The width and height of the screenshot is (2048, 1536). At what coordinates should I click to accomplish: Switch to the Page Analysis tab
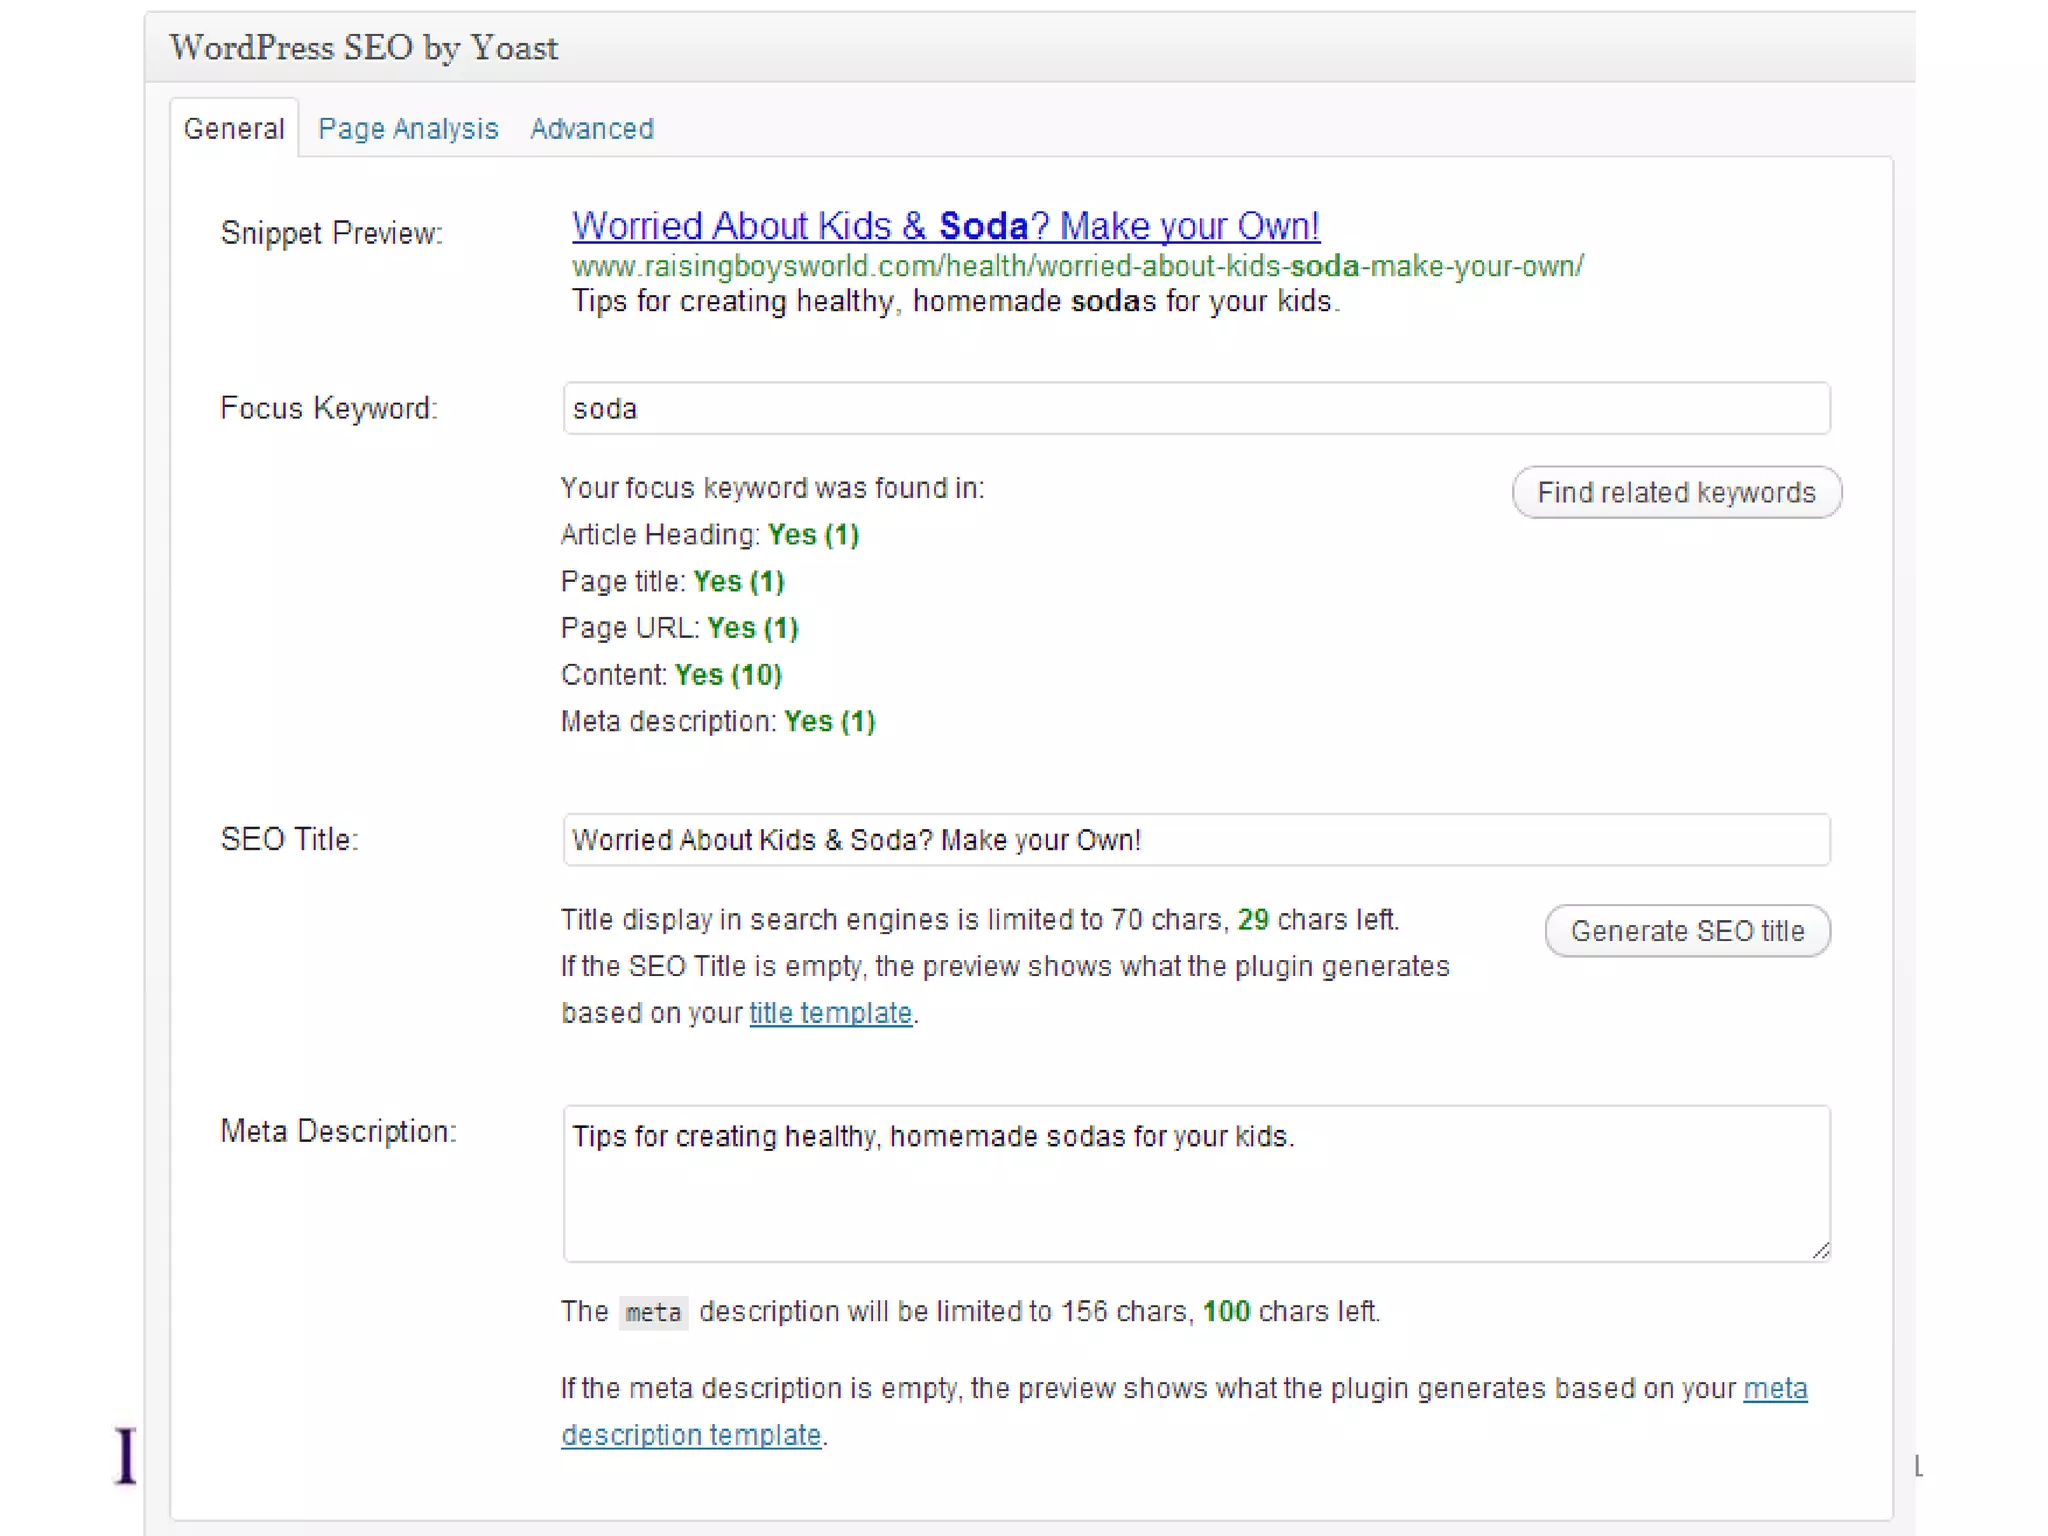pyautogui.click(x=408, y=129)
